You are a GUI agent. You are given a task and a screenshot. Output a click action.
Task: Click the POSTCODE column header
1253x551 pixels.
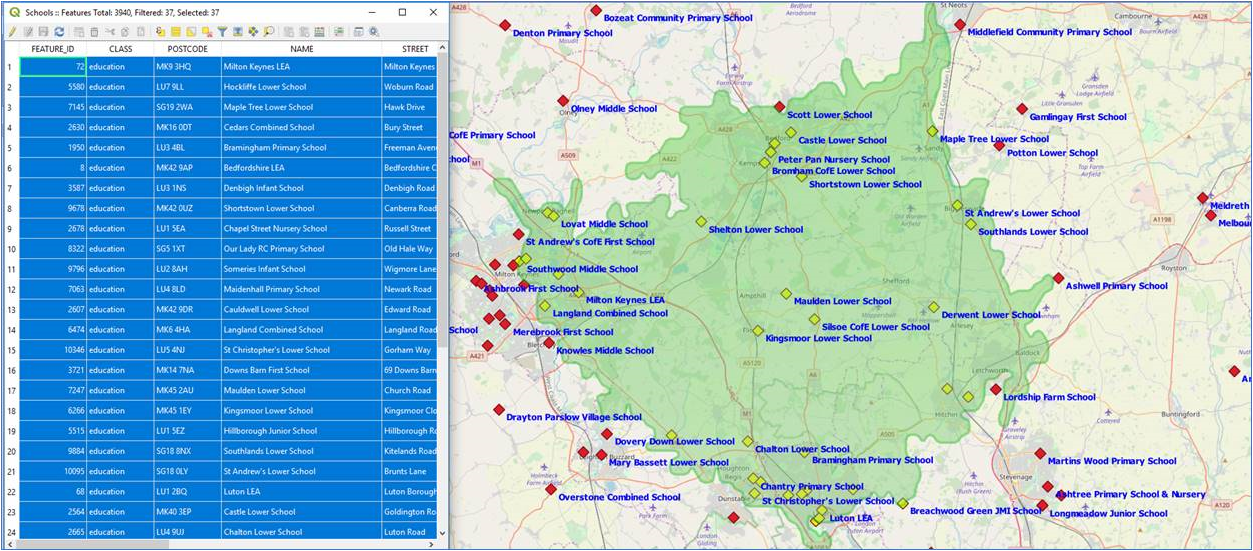(187, 48)
